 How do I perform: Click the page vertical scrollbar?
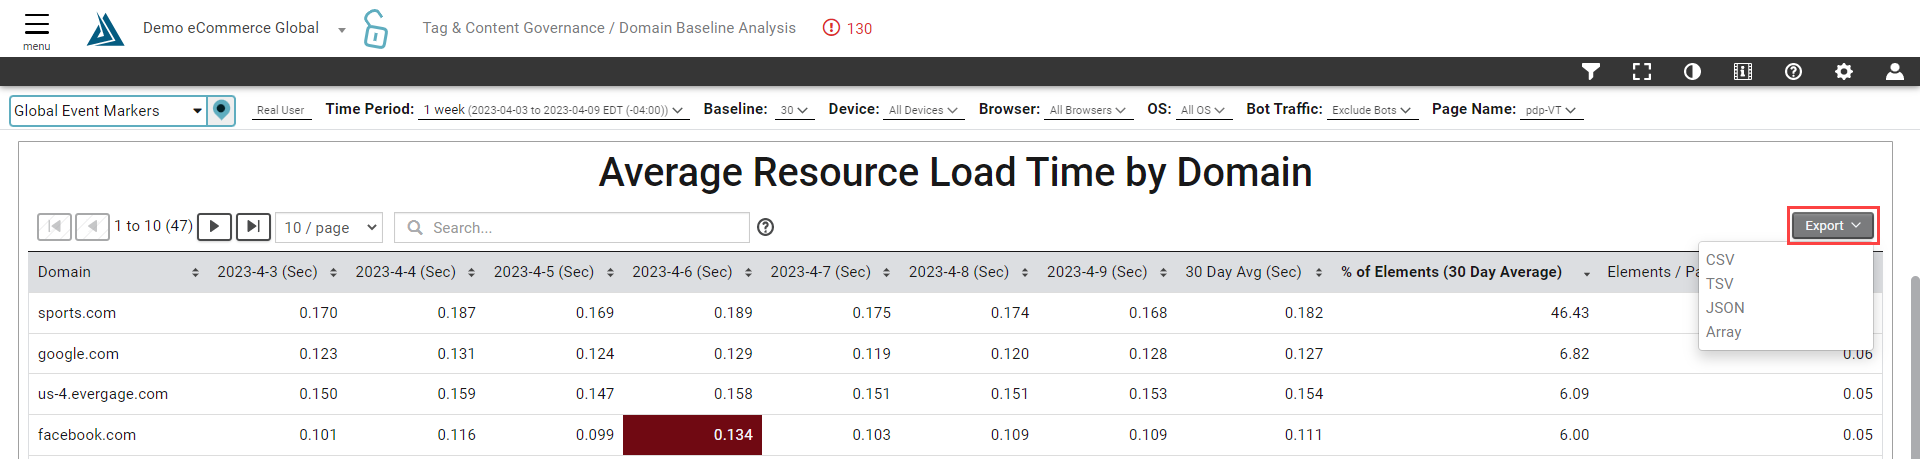tap(1914, 366)
